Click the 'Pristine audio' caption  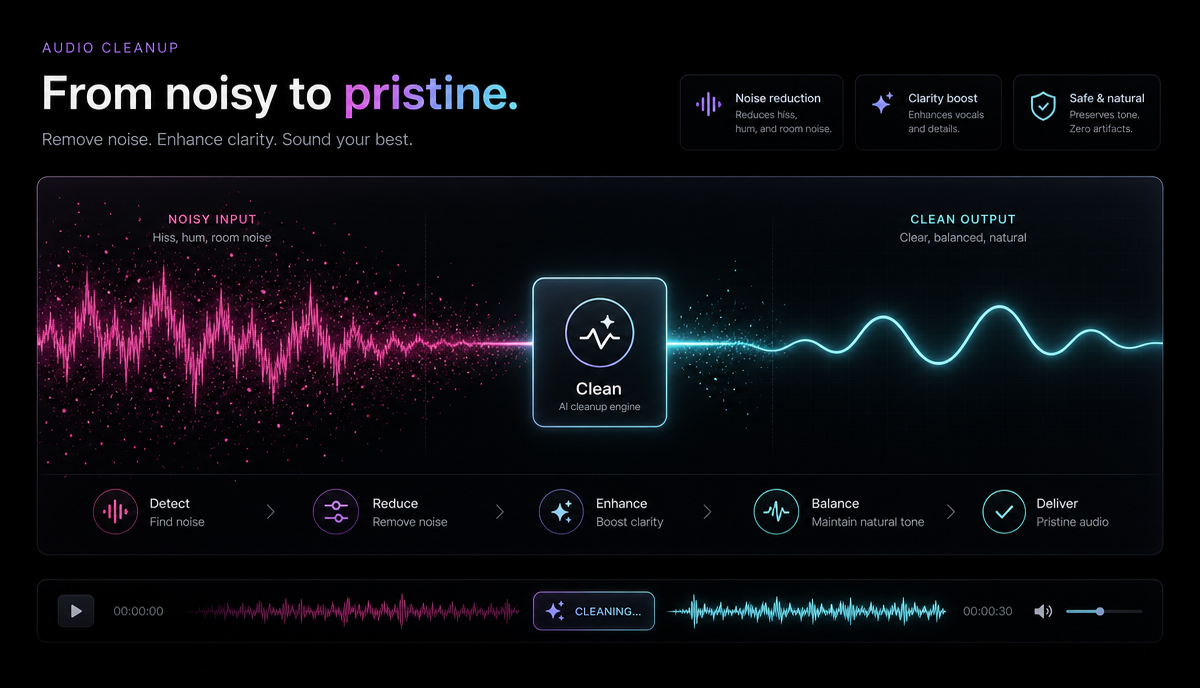[x=1072, y=522]
